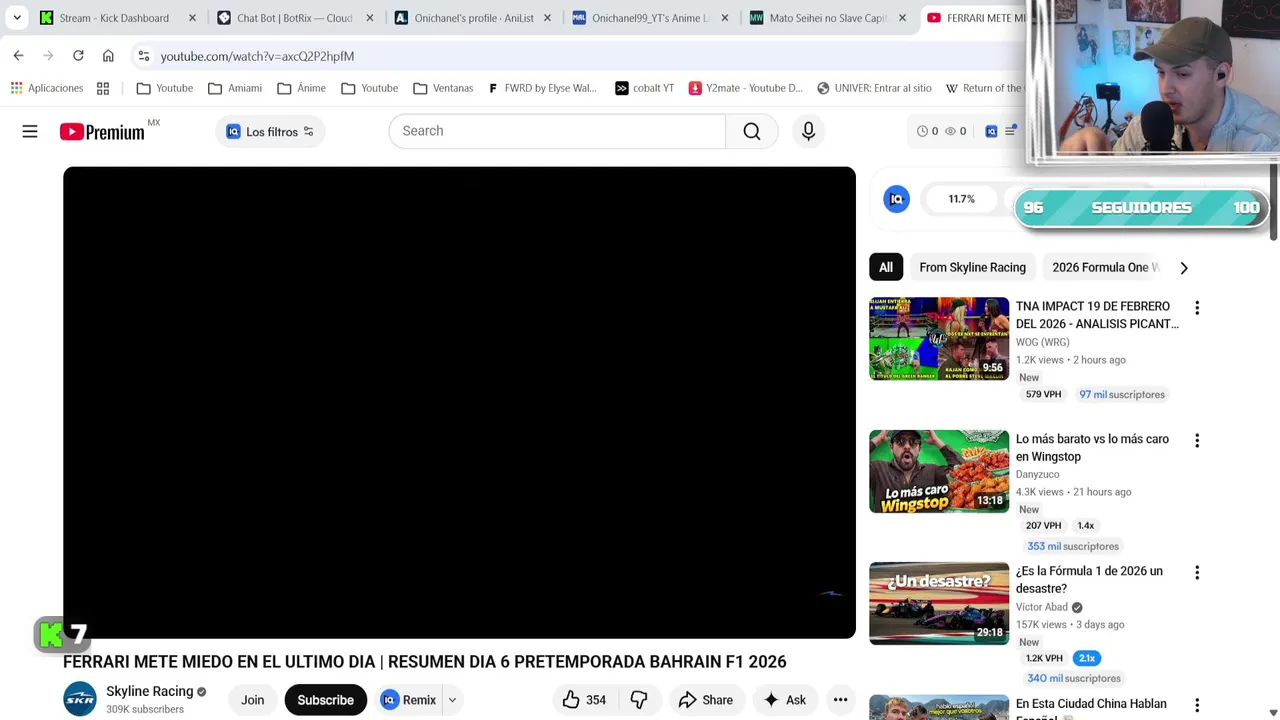Click the blue IQ icon beside 11.7%
This screenshot has height=720, width=1280.
[896, 199]
